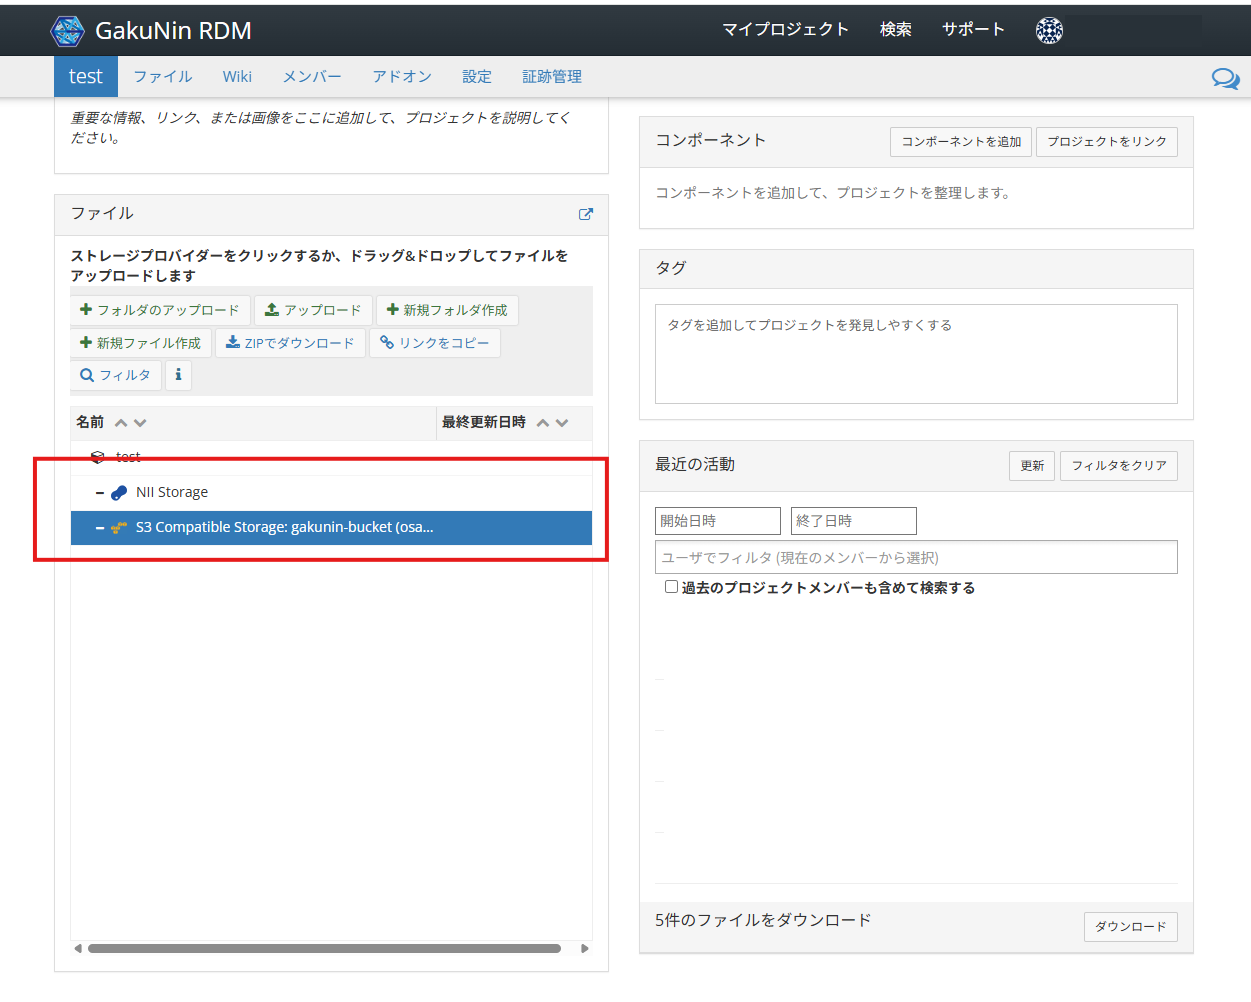Click the 開始日時 date input field

[717, 521]
